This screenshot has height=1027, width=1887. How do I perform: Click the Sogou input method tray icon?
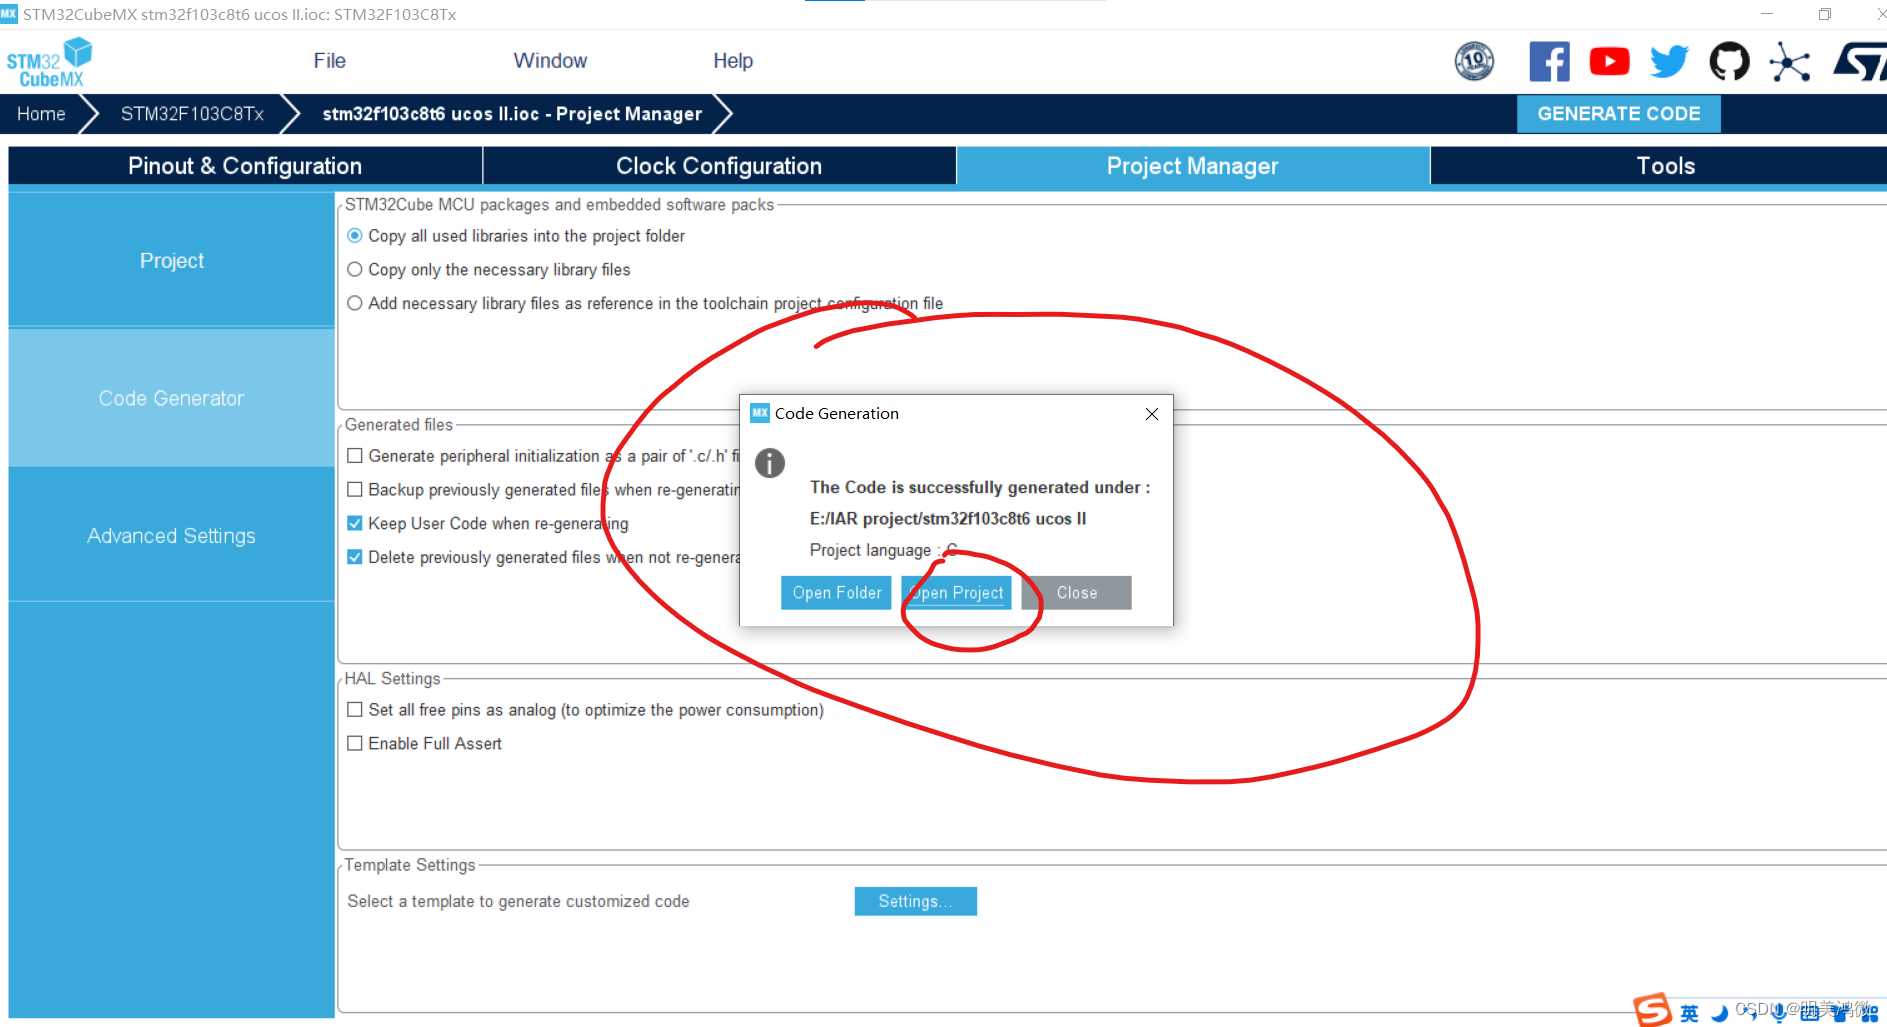(1652, 1010)
